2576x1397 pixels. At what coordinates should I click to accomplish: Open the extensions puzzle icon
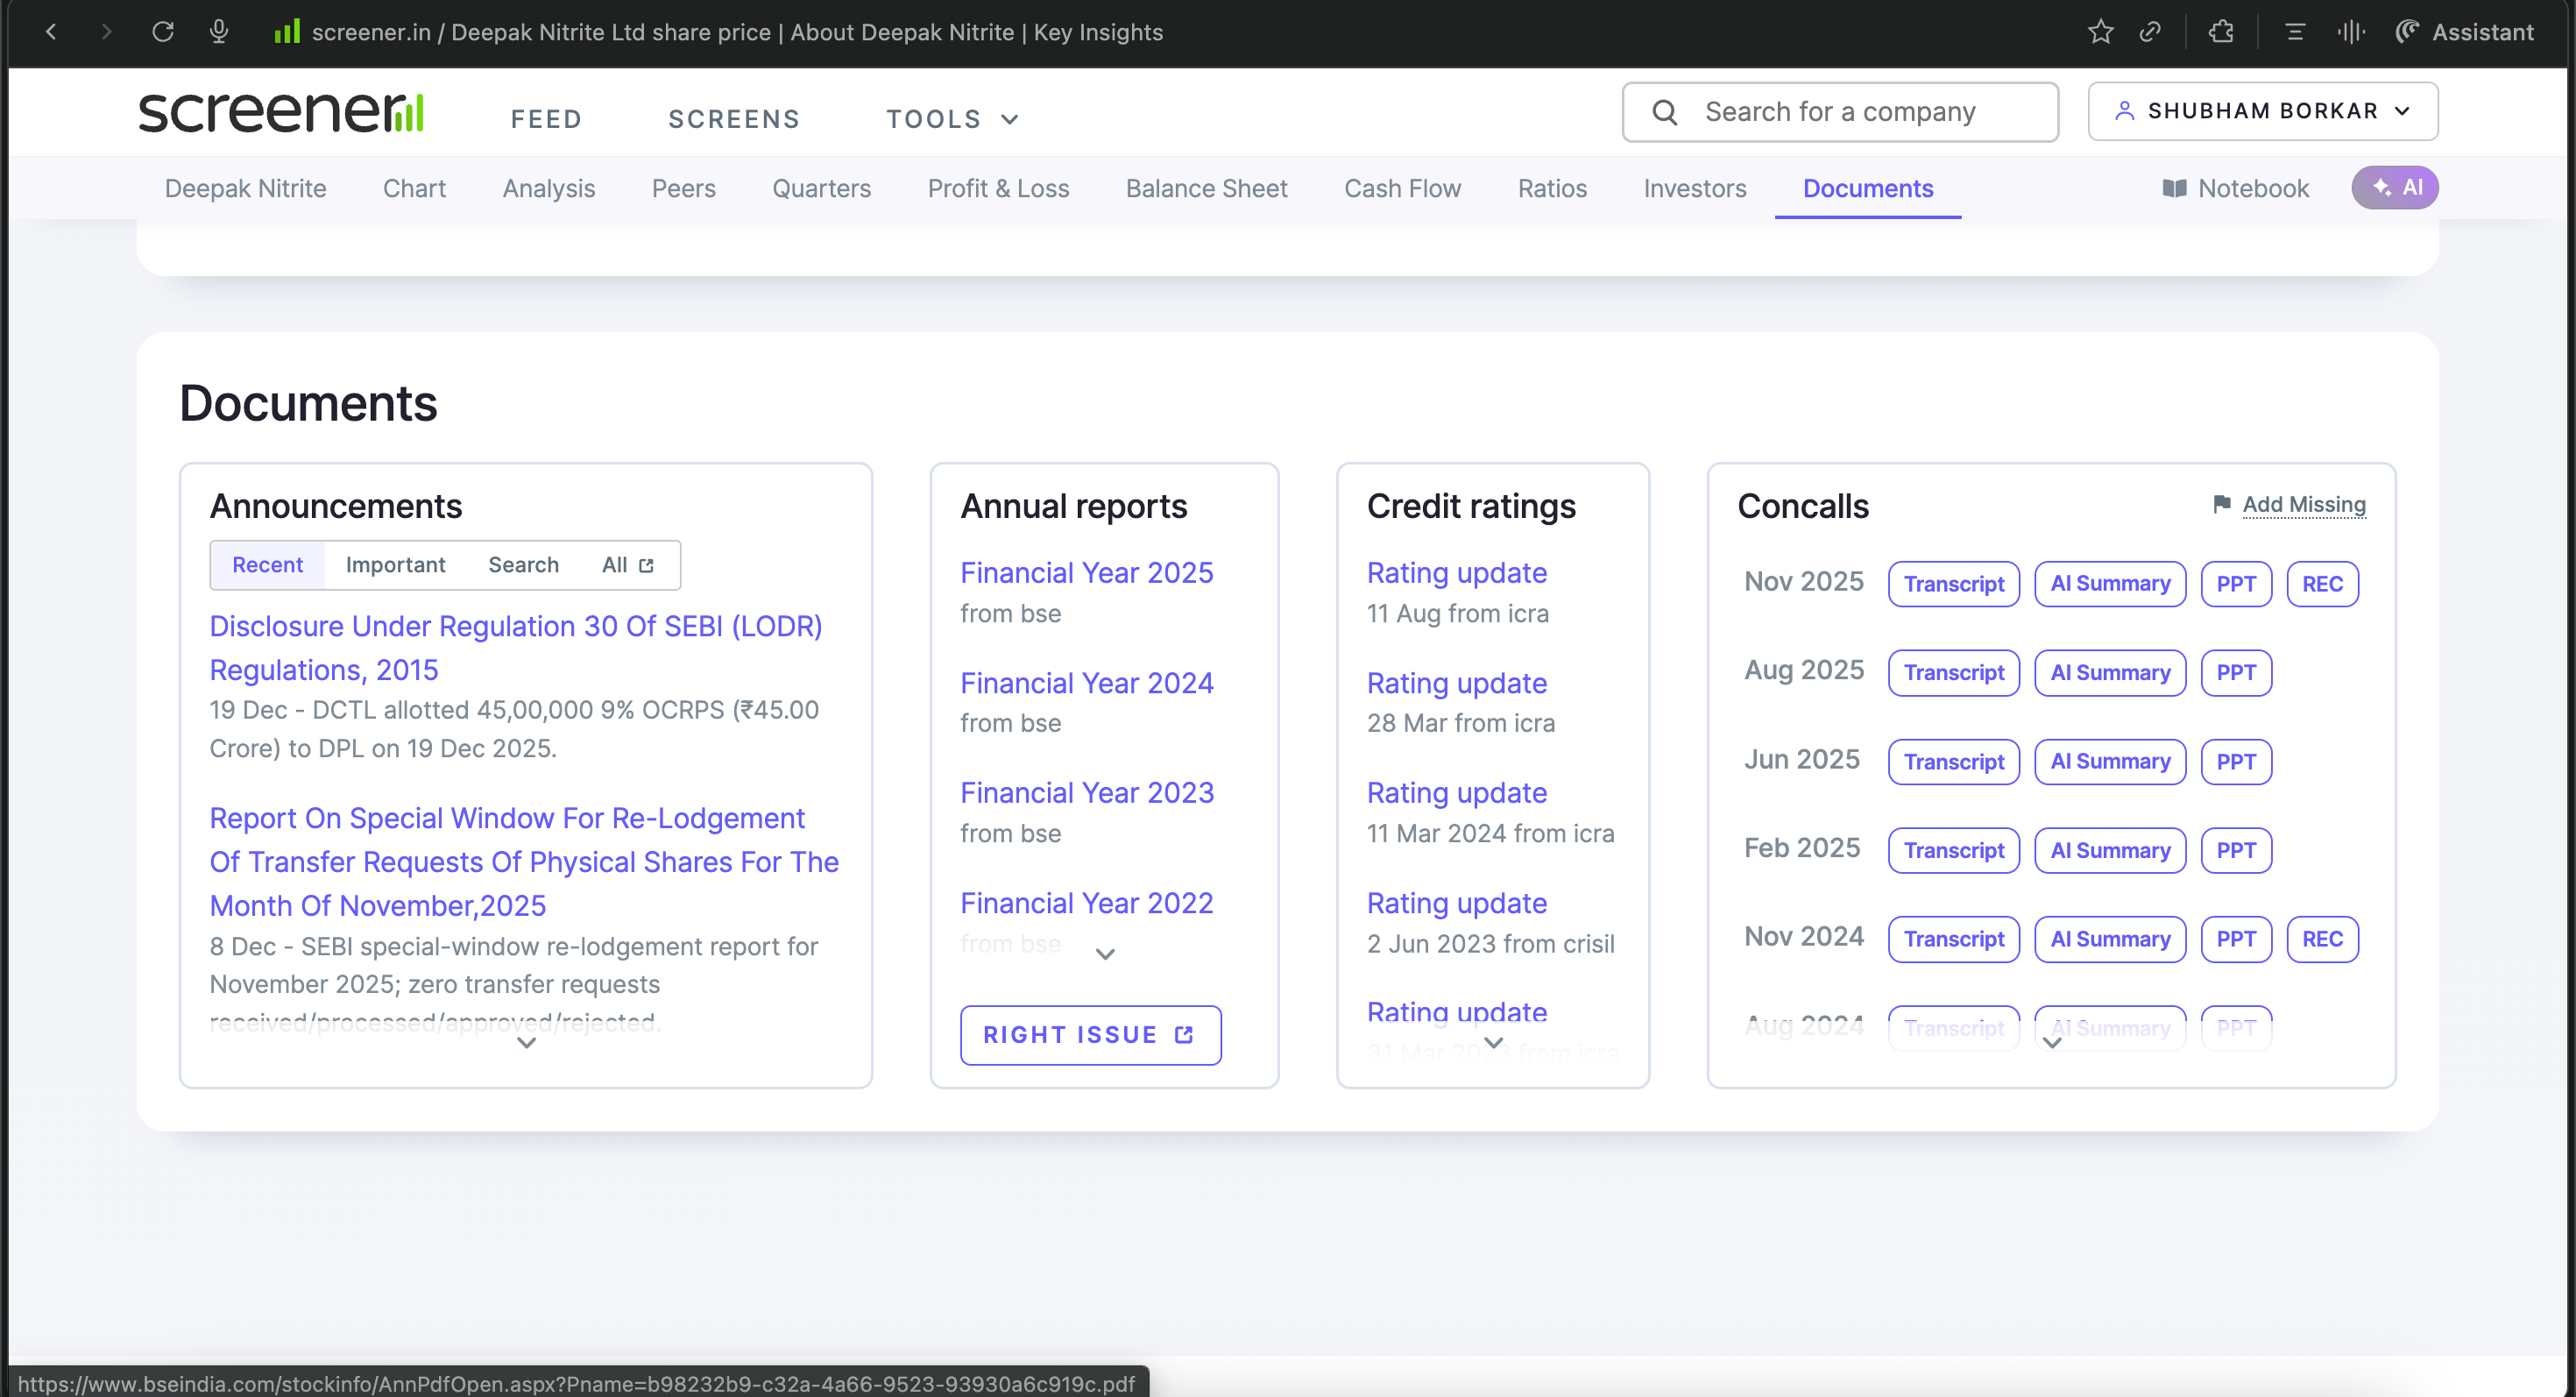tap(2221, 32)
